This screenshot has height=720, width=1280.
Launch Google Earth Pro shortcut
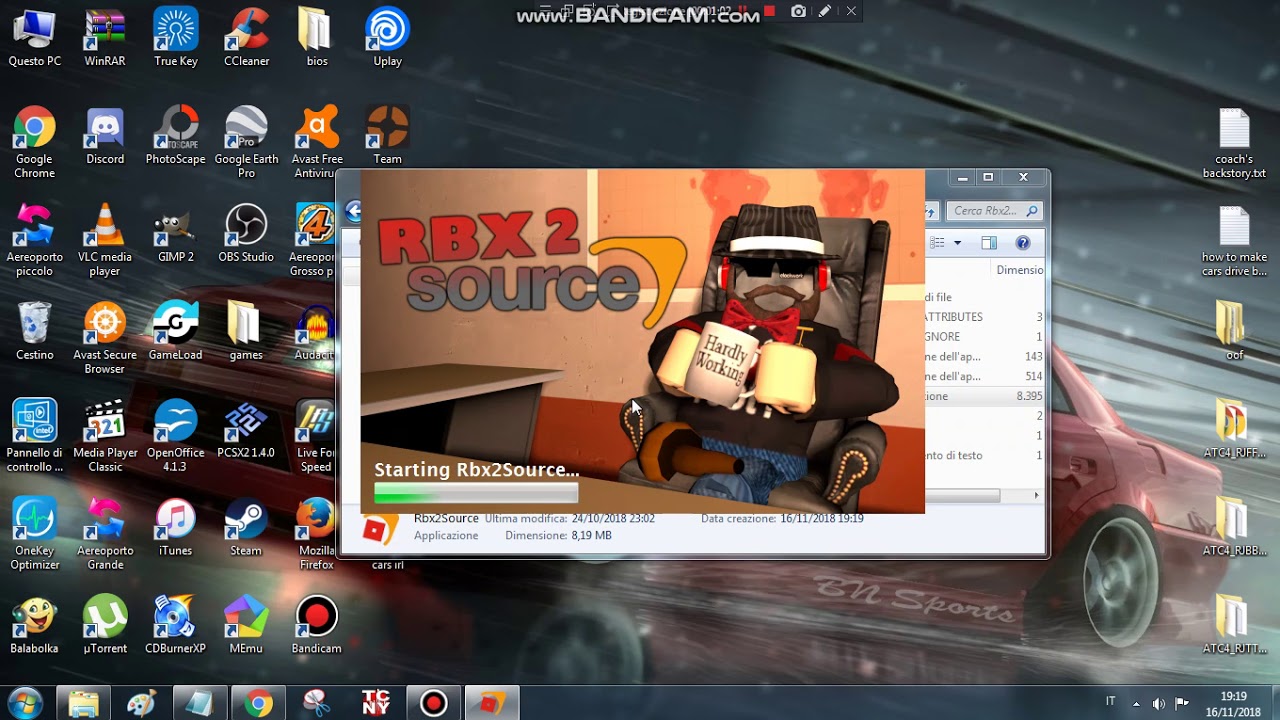(x=246, y=142)
